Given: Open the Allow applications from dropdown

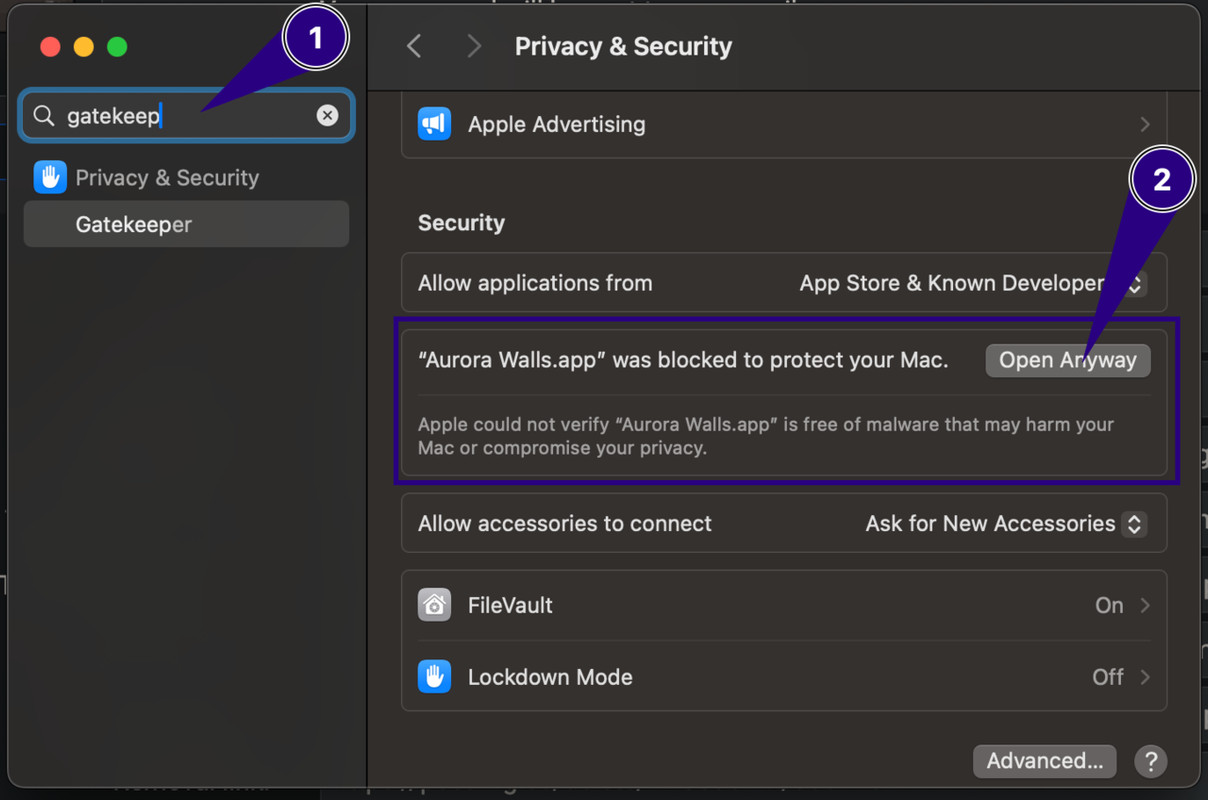Looking at the screenshot, I should (1134, 284).
